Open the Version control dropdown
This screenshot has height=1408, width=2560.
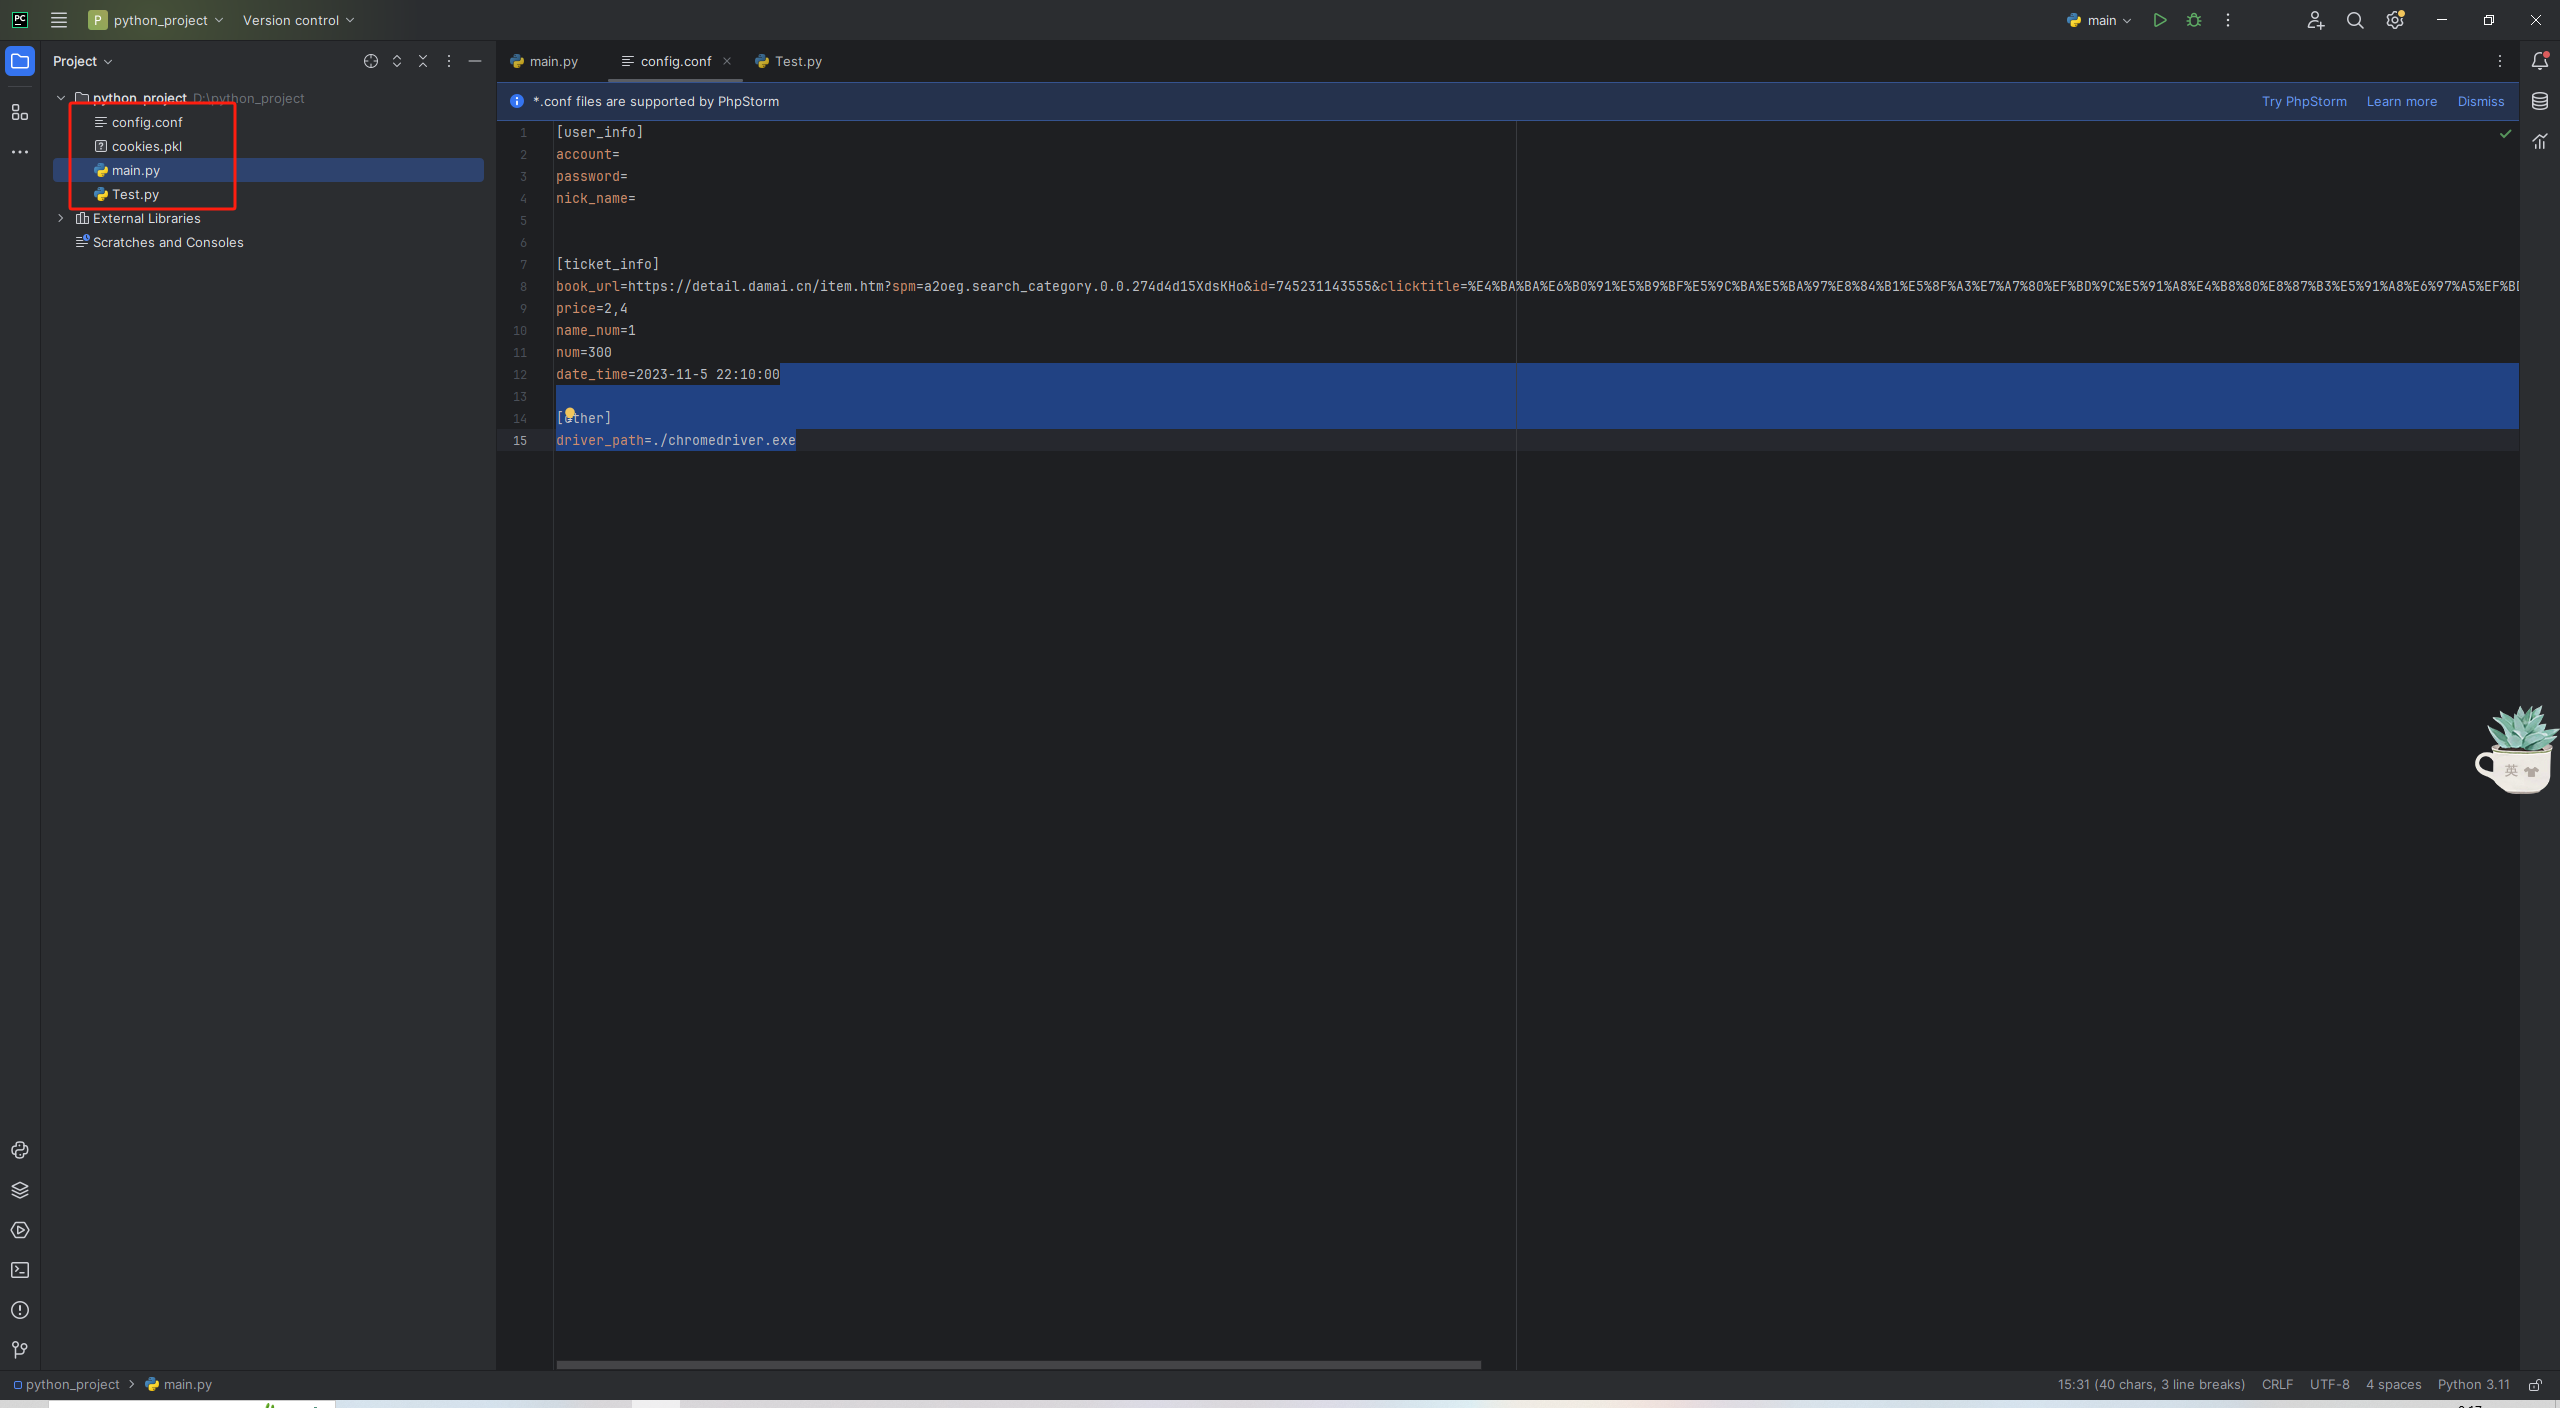tap(298, 20)
